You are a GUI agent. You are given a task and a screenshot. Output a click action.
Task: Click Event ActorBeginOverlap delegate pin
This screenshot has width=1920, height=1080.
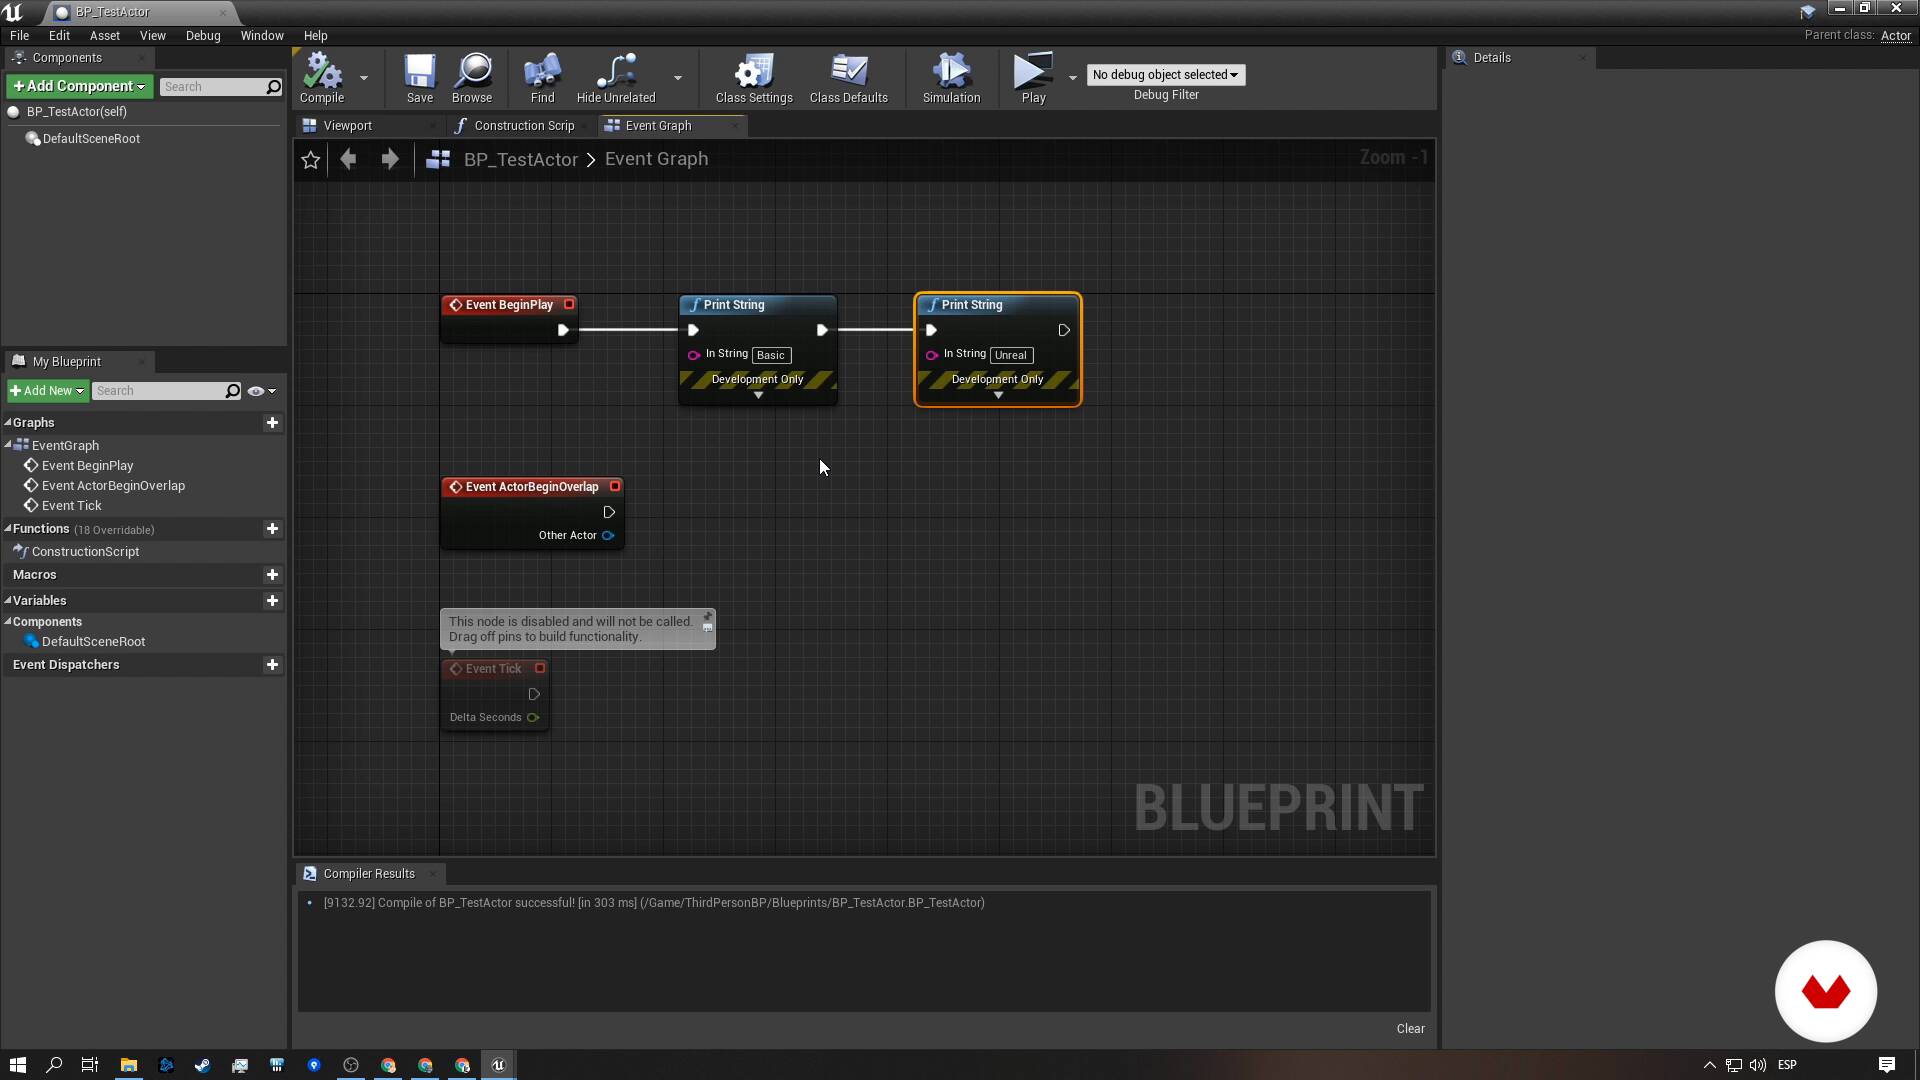click(615, 487)
